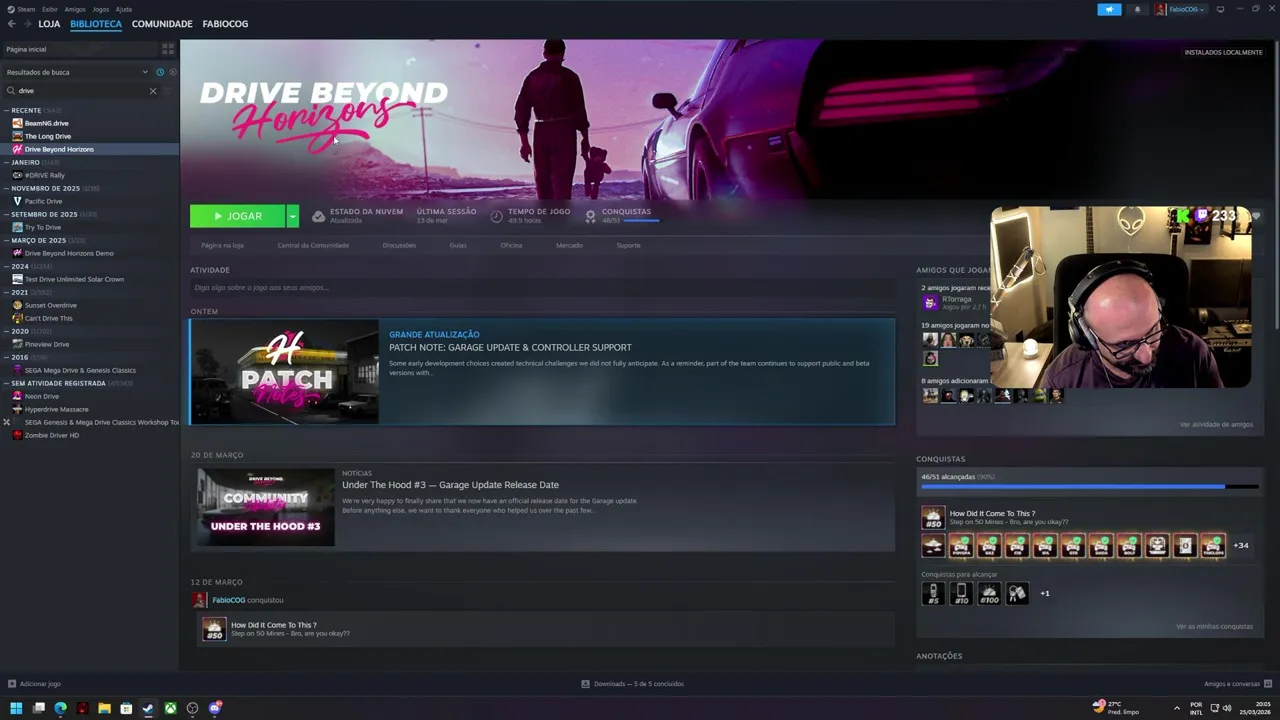Image resolution: width=1280 pixels, height=720 pixels.
Task: Select The Long Drive in the library
Action: click(x=48, y=136)
